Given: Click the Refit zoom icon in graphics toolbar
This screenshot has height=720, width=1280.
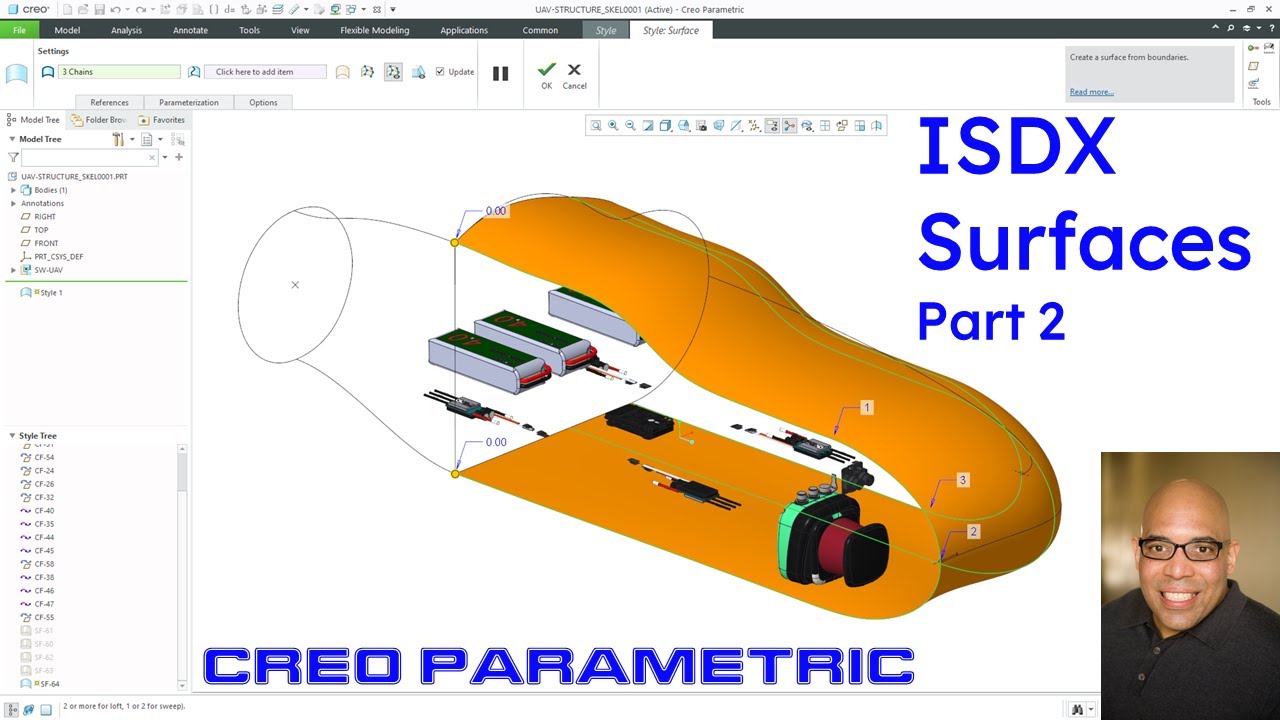Looking at the screenshot, I should [x=596, y=126].
